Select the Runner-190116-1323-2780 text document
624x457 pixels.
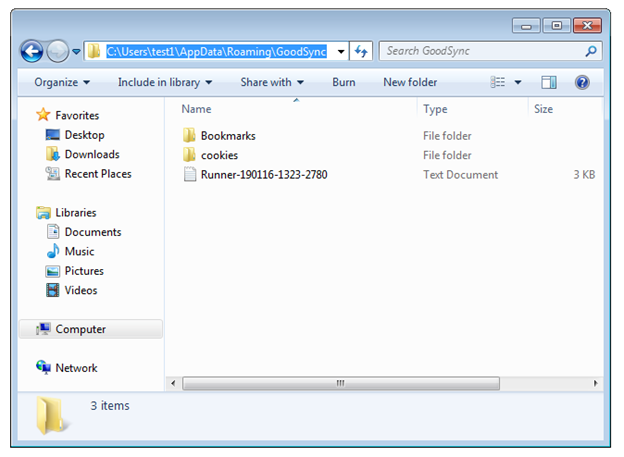coord(263,175)
